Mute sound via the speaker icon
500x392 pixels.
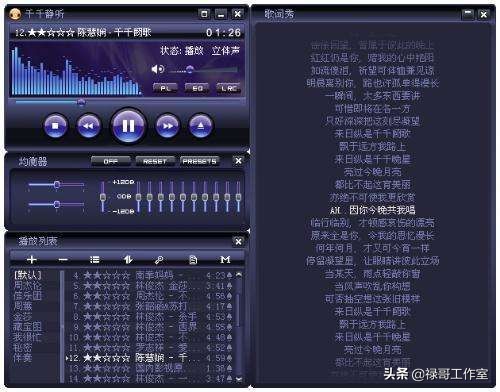(x=157, y=69)
